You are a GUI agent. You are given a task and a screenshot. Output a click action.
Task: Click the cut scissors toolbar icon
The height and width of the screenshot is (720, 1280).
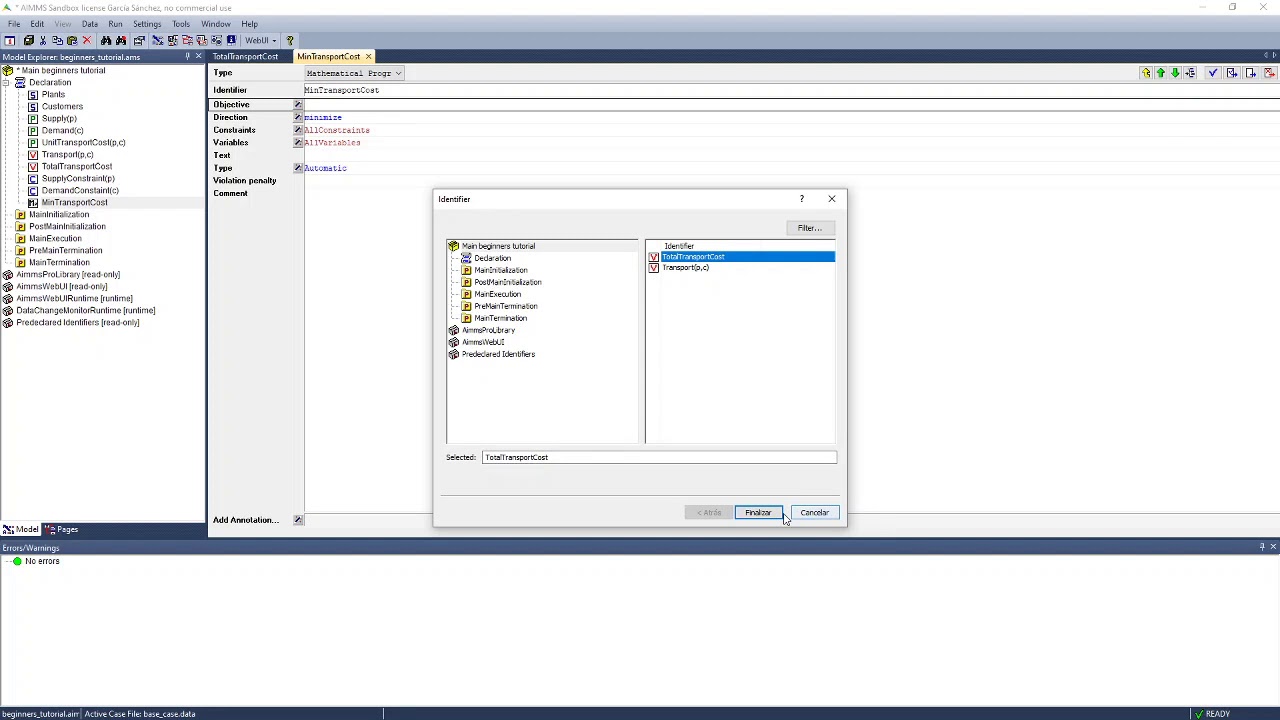point(43,41)
